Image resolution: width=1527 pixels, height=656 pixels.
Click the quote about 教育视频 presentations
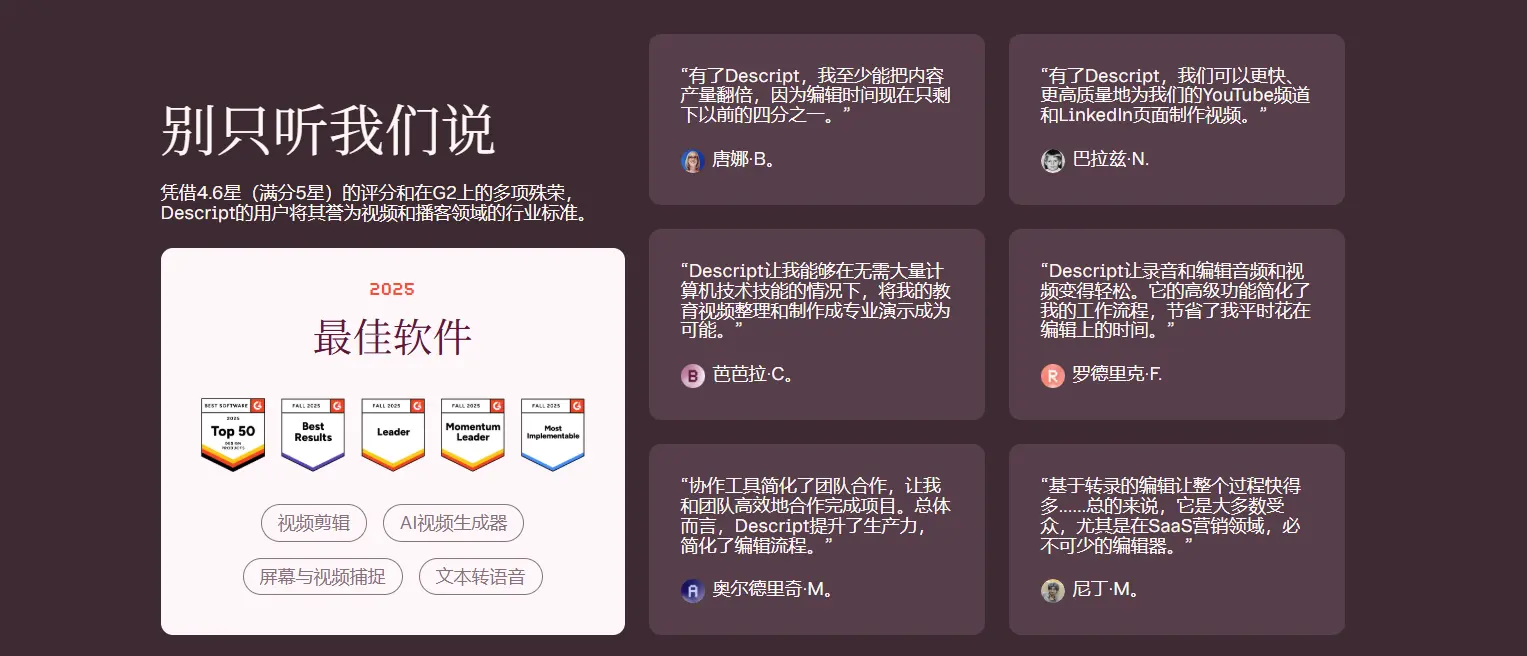(x=816, y=301)
